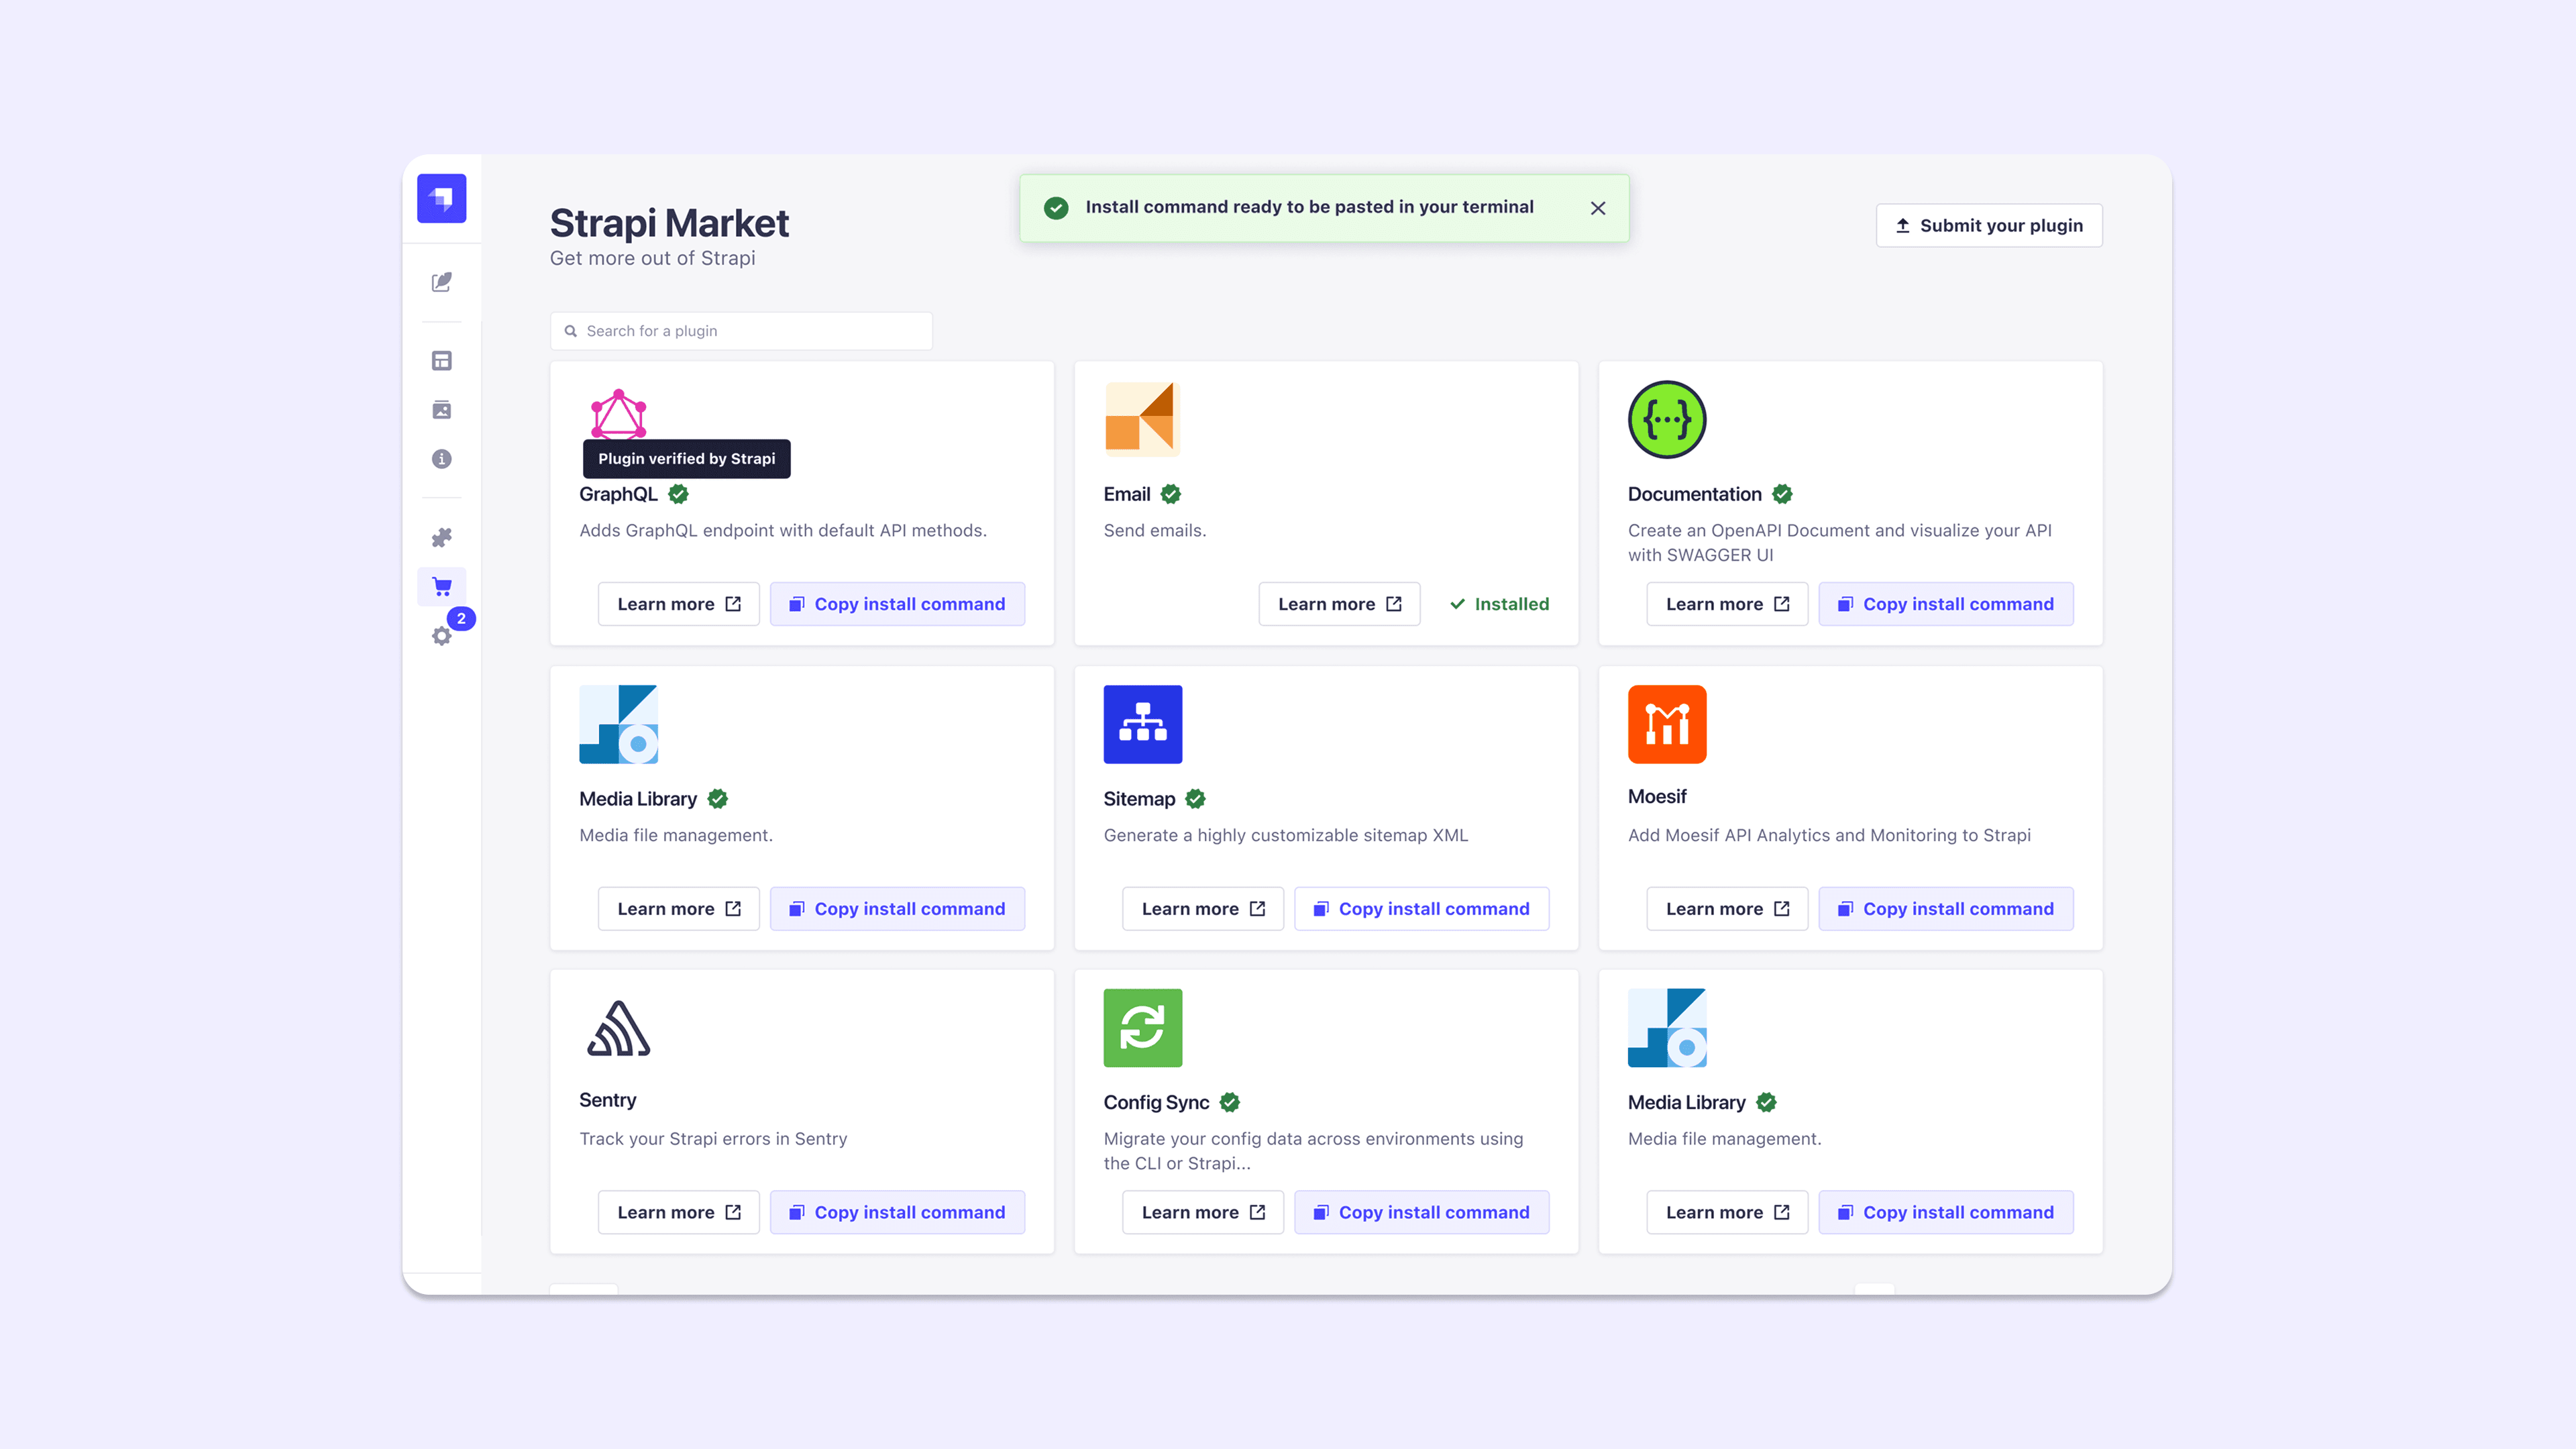Open Content-Type Builder sidebar icon

pos(441,360)
